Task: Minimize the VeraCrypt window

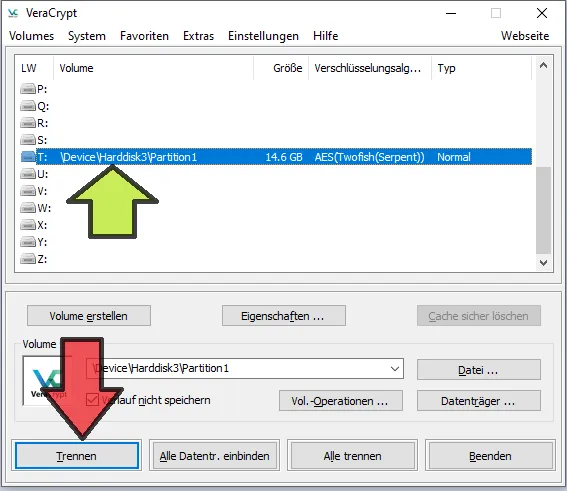Action: pyautogui.click(x=451, y=13)
